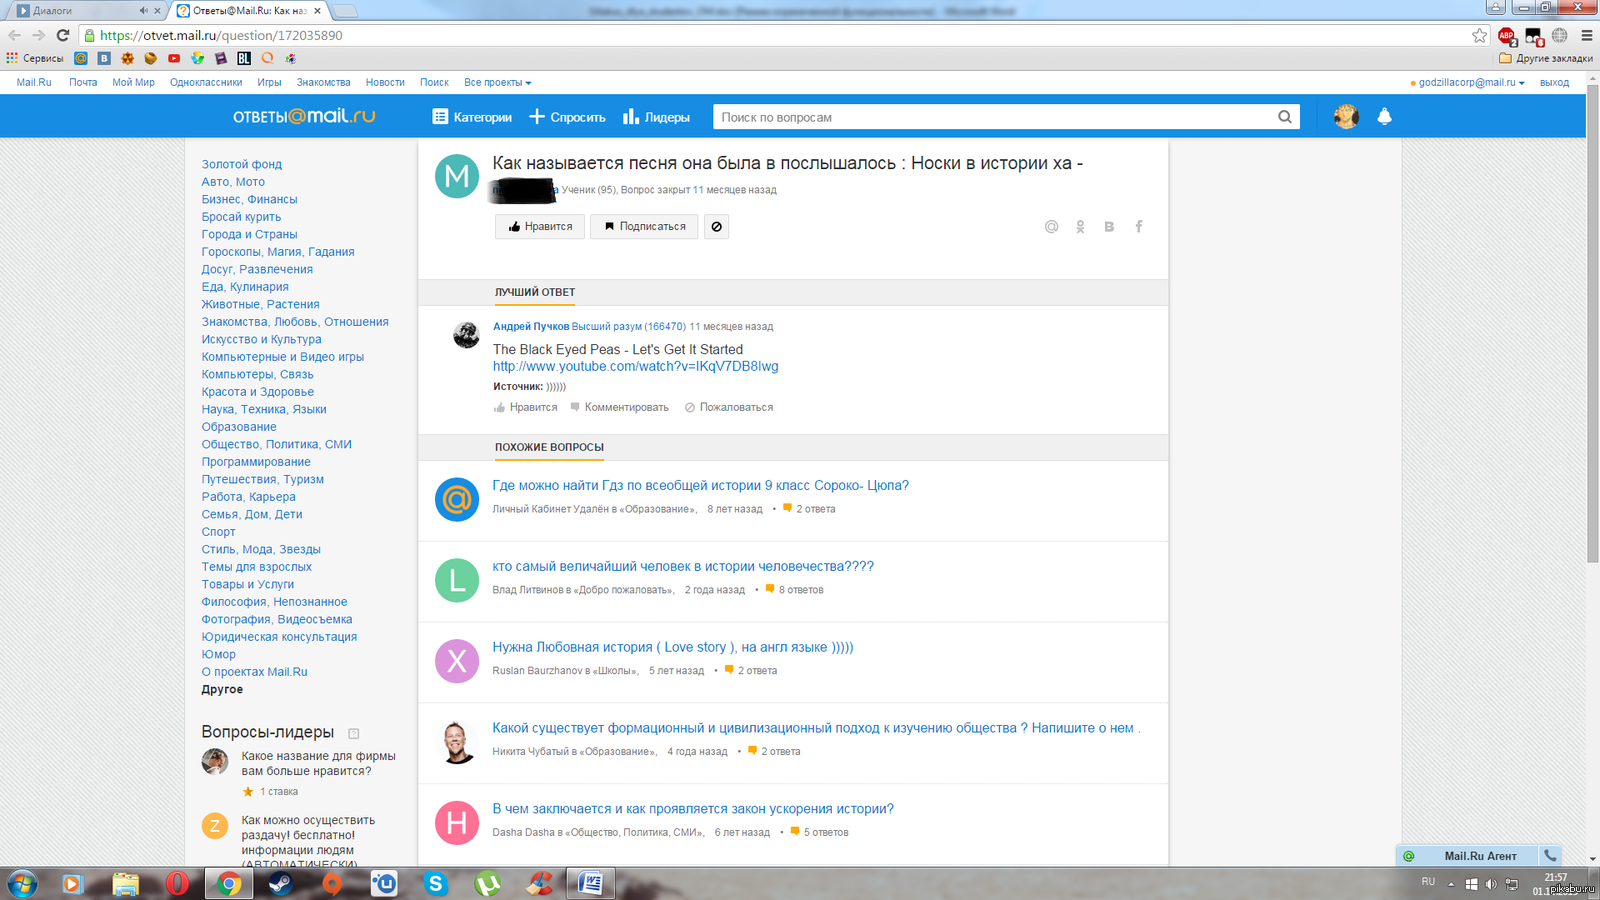The width and height of the screenshot is (1600, 900).
Task: Click the block/report circle icon button
Action: coord(716,227)
